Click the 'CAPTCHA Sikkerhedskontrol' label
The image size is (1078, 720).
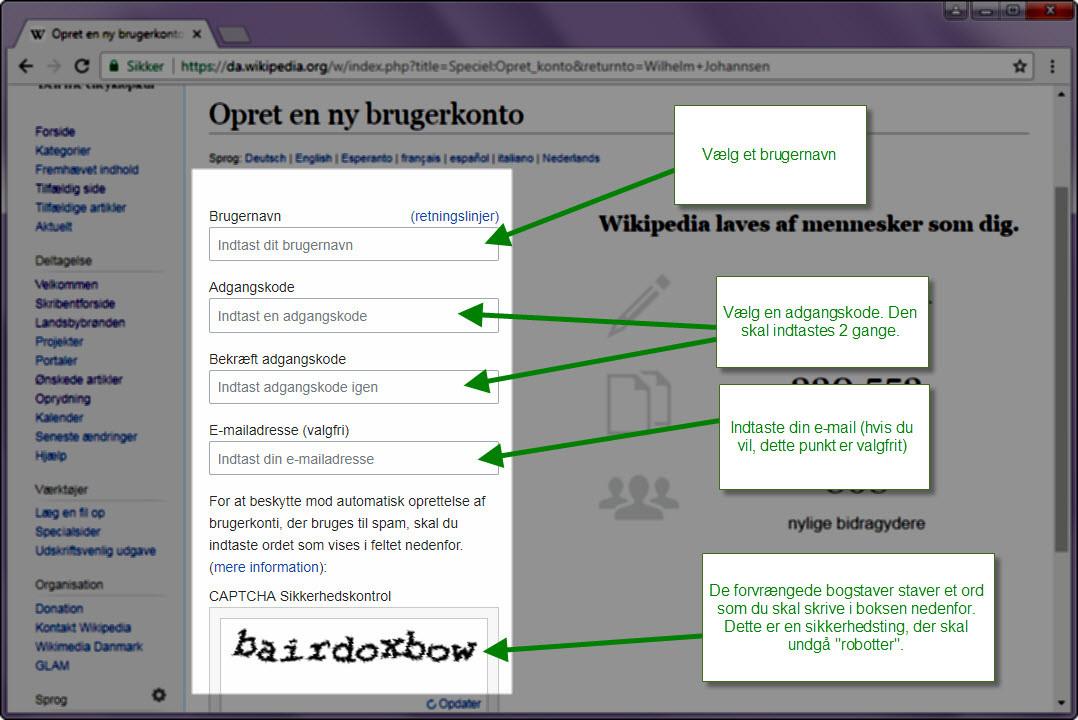[x=300, y=596]
